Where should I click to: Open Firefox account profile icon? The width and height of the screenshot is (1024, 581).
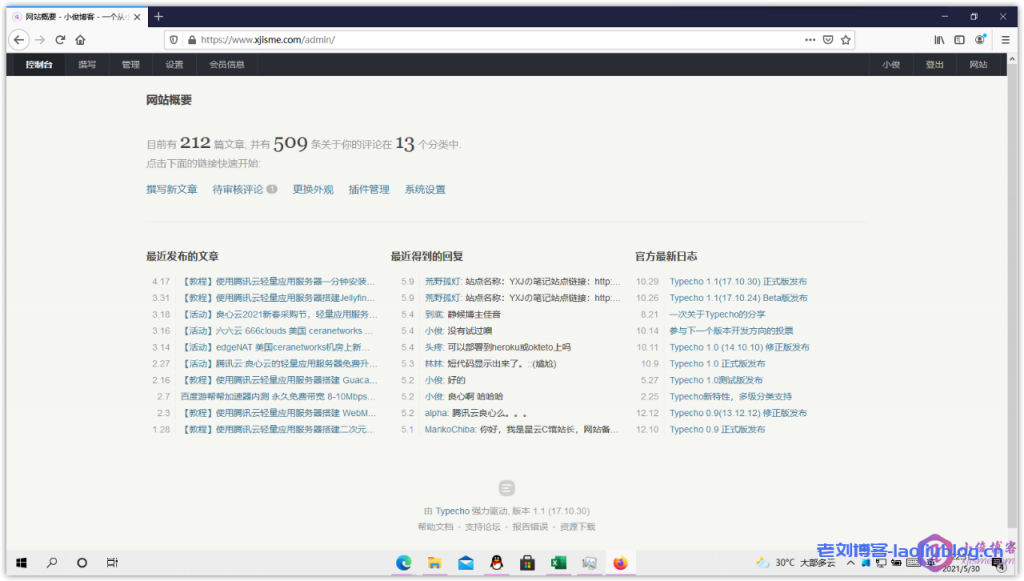pyautogui.click(x=980, y=40)
